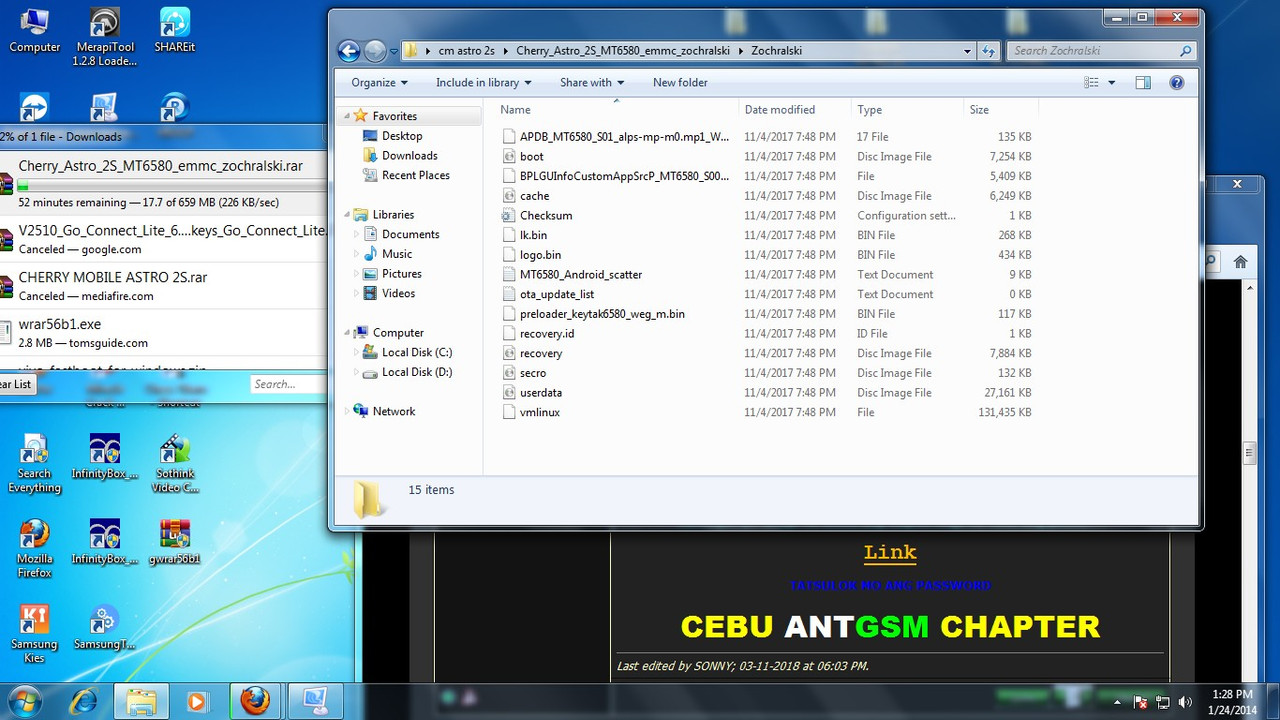This screenshot has height=720, width=1280.
Task: Open the Explorer help question-mark icon
Action: pyautogui.click(x=1177, y=83)
